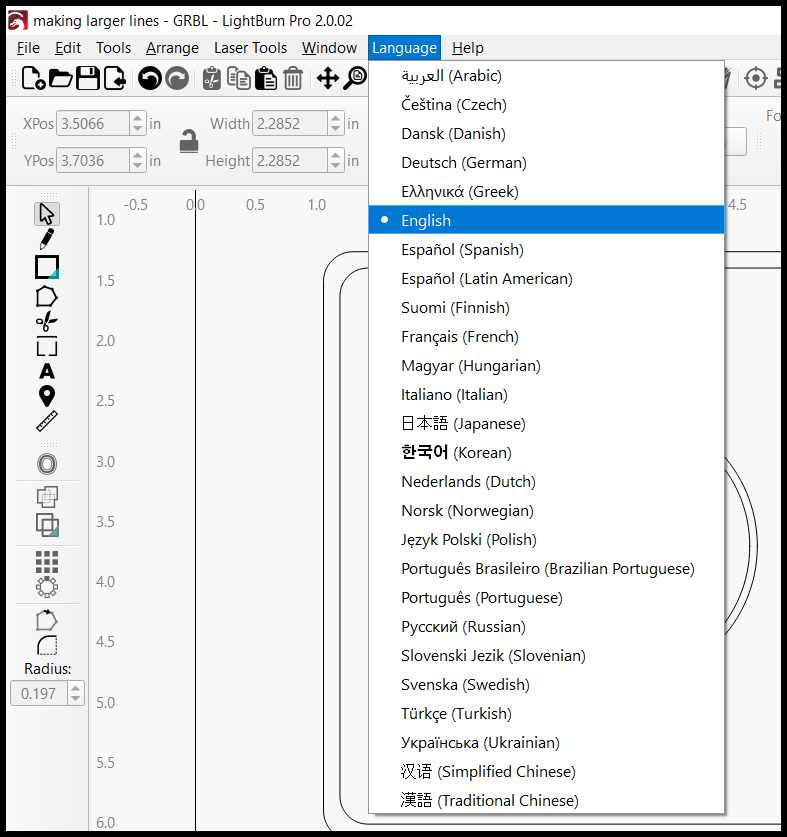The height and width of the screenshot is (837, 787).
Task: Click into the YPos input field
Action: coord(92,160)
